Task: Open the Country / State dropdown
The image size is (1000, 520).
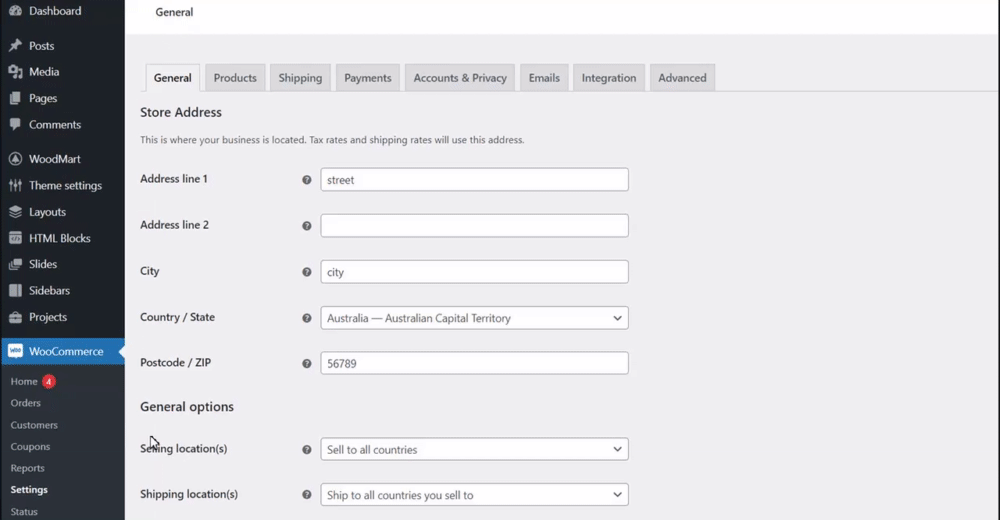Action: point(474,318)
